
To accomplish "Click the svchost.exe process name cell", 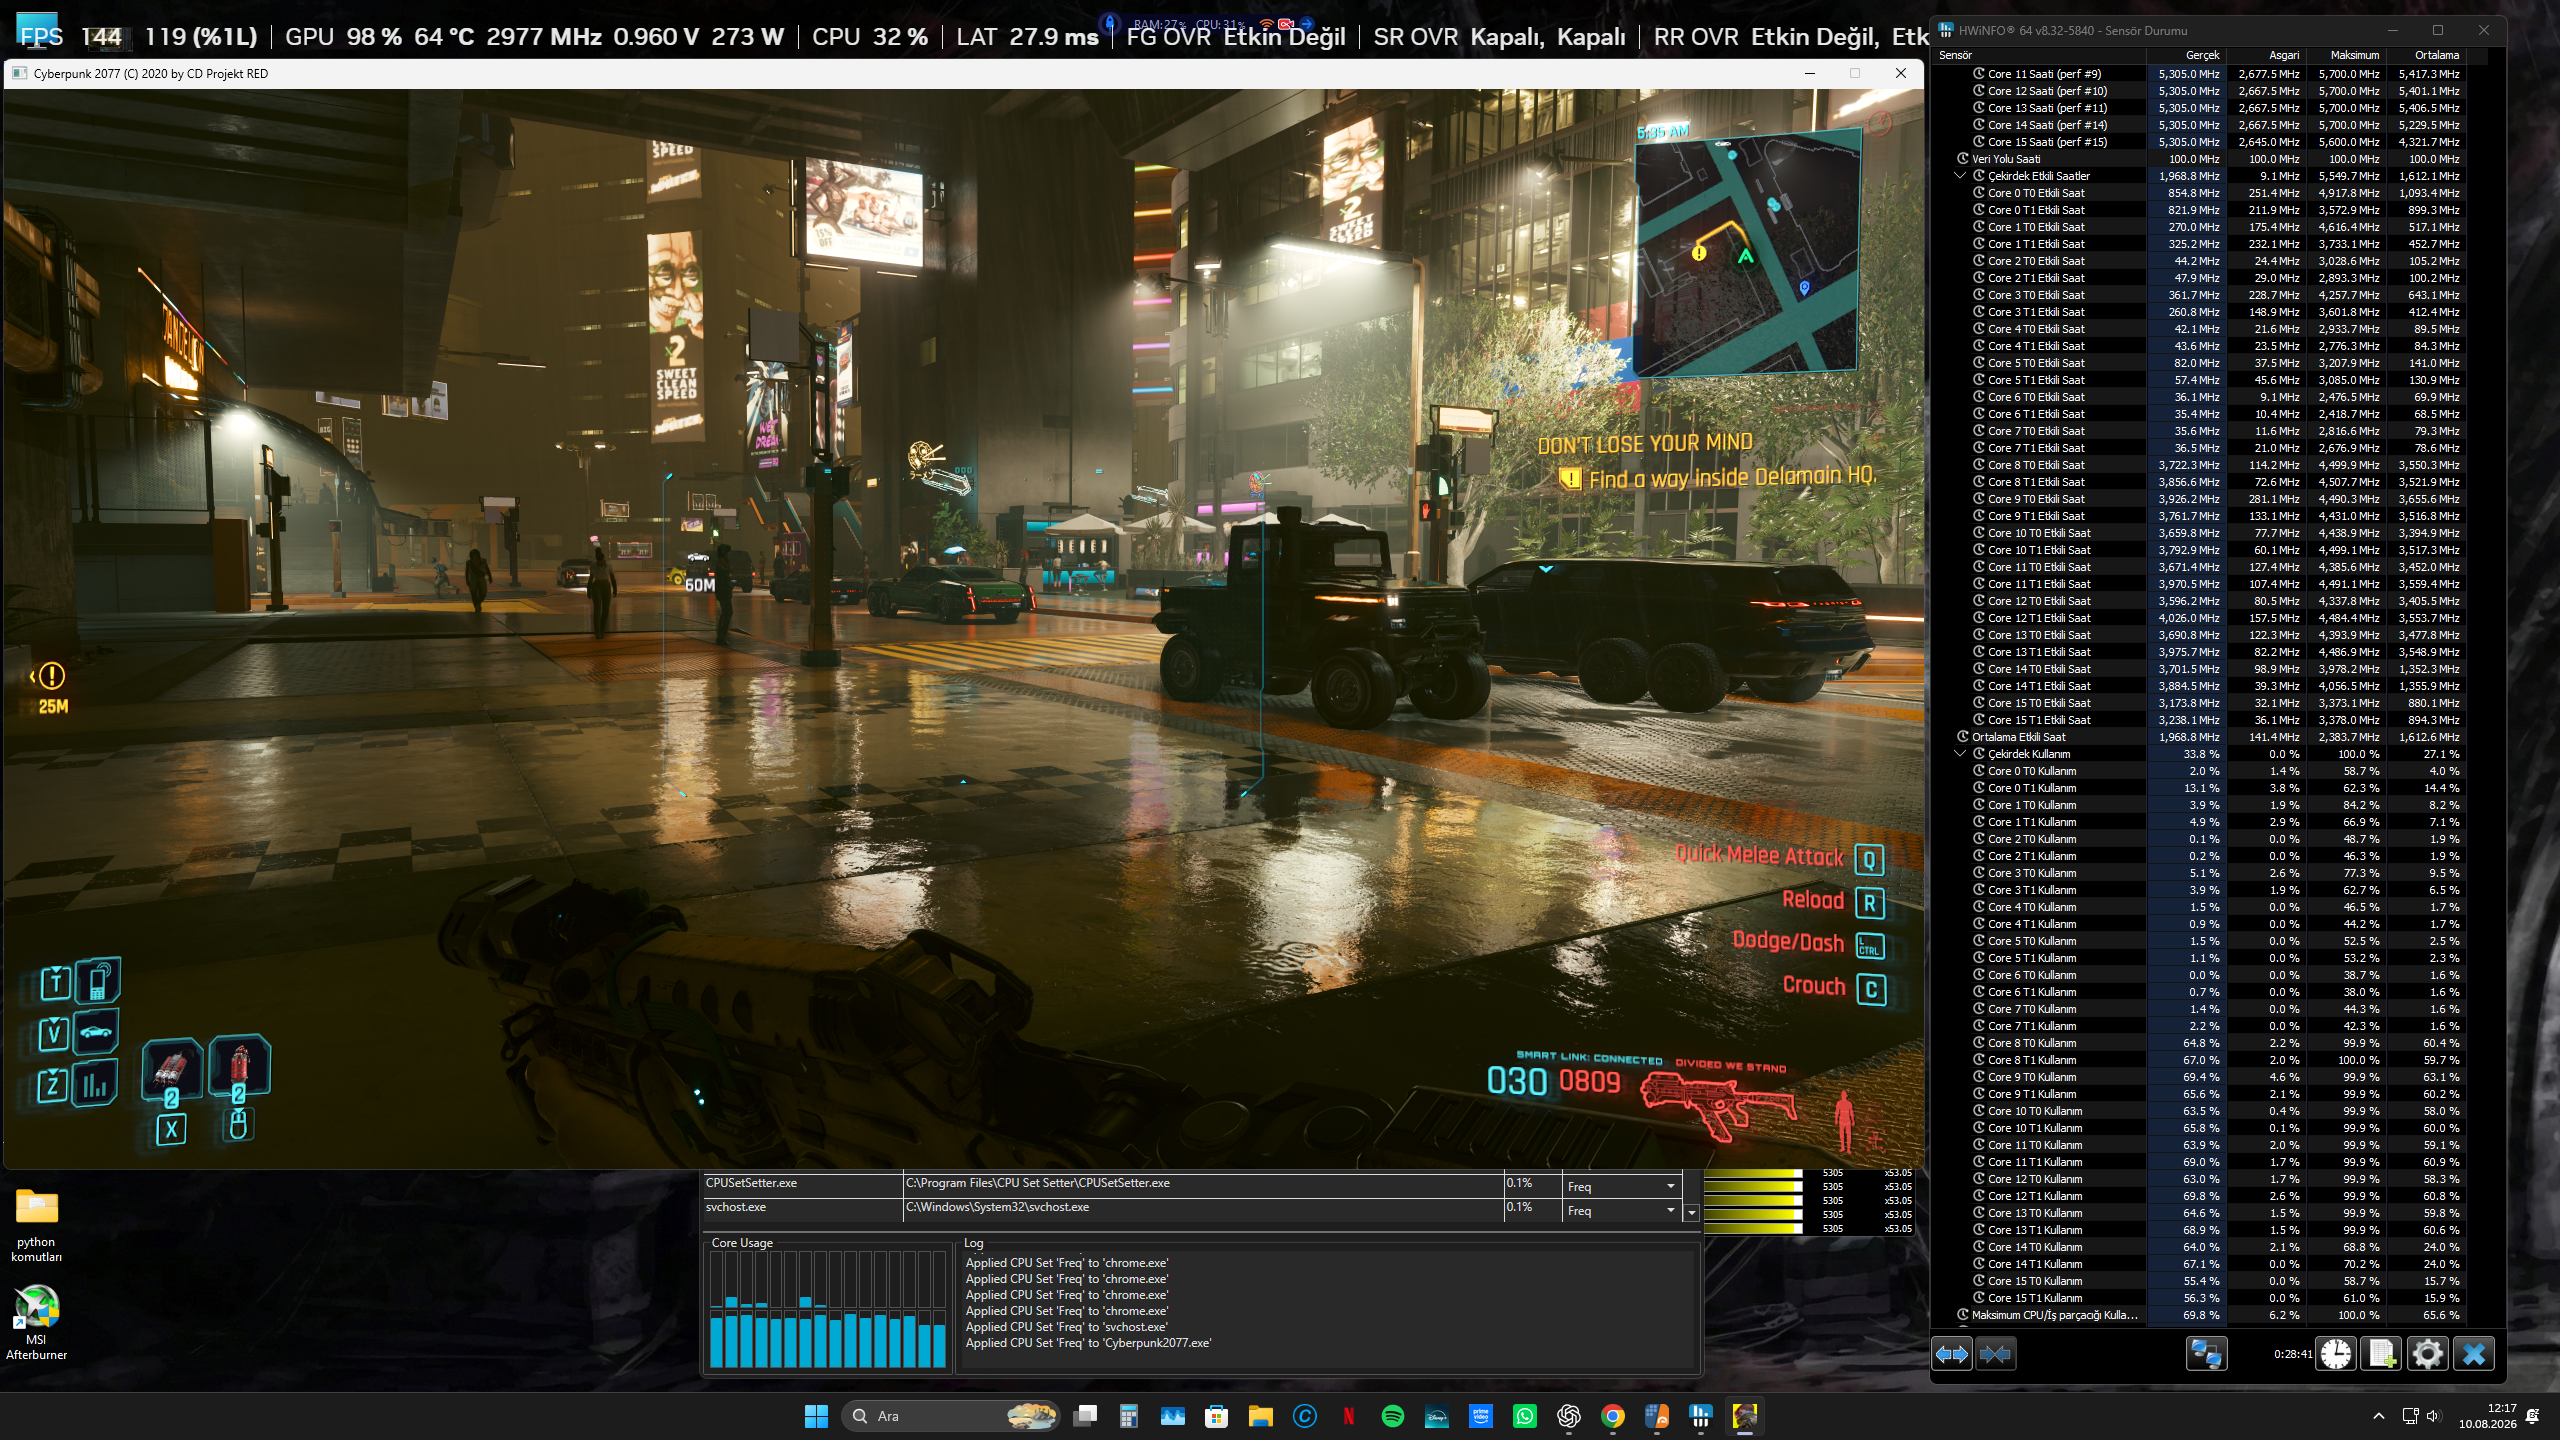I will (802, 1208).
